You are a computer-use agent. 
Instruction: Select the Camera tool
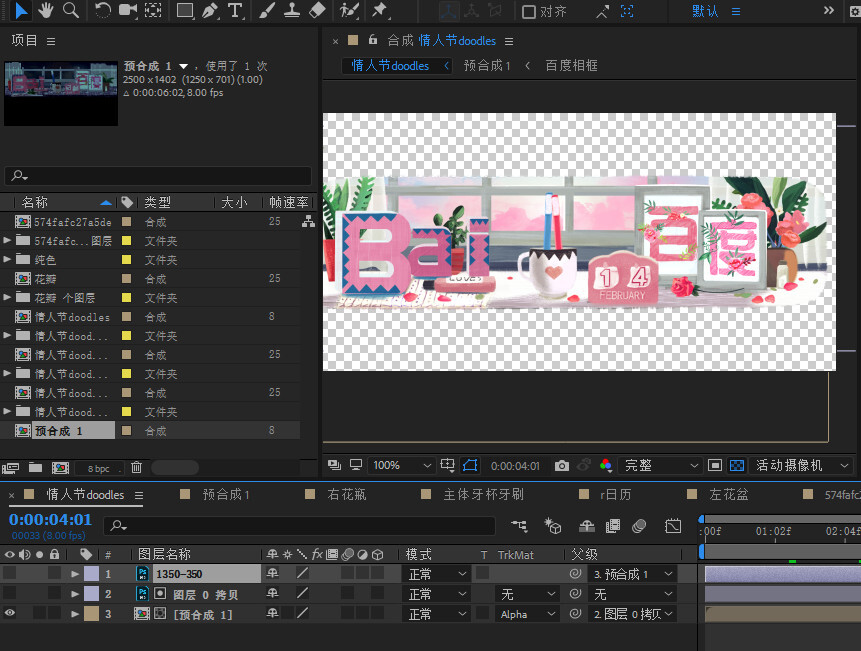coord(128,10)
